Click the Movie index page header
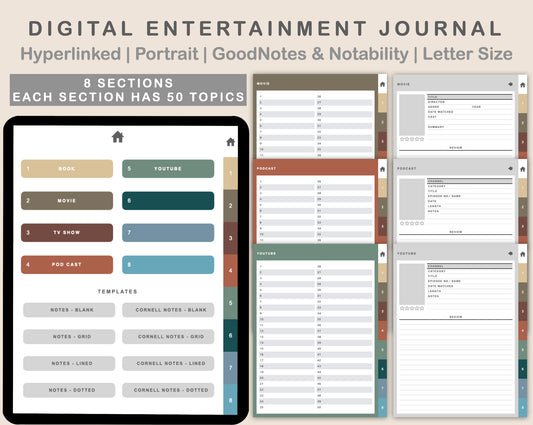The height and width of the screenshot is (425, 533). (315, 83)
